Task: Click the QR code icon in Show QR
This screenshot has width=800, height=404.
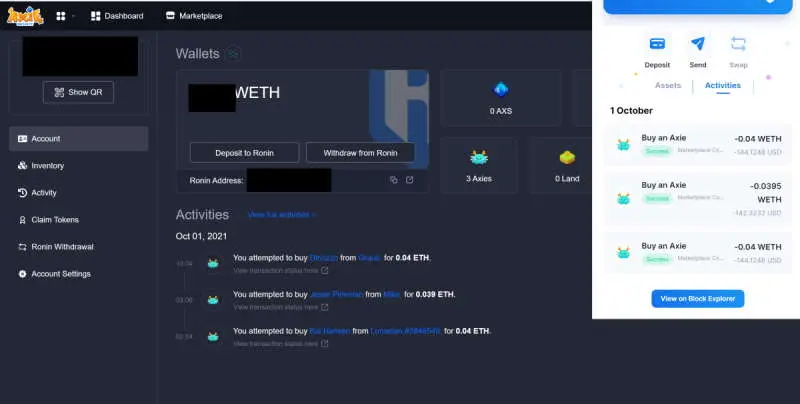Action: (59, 92)
